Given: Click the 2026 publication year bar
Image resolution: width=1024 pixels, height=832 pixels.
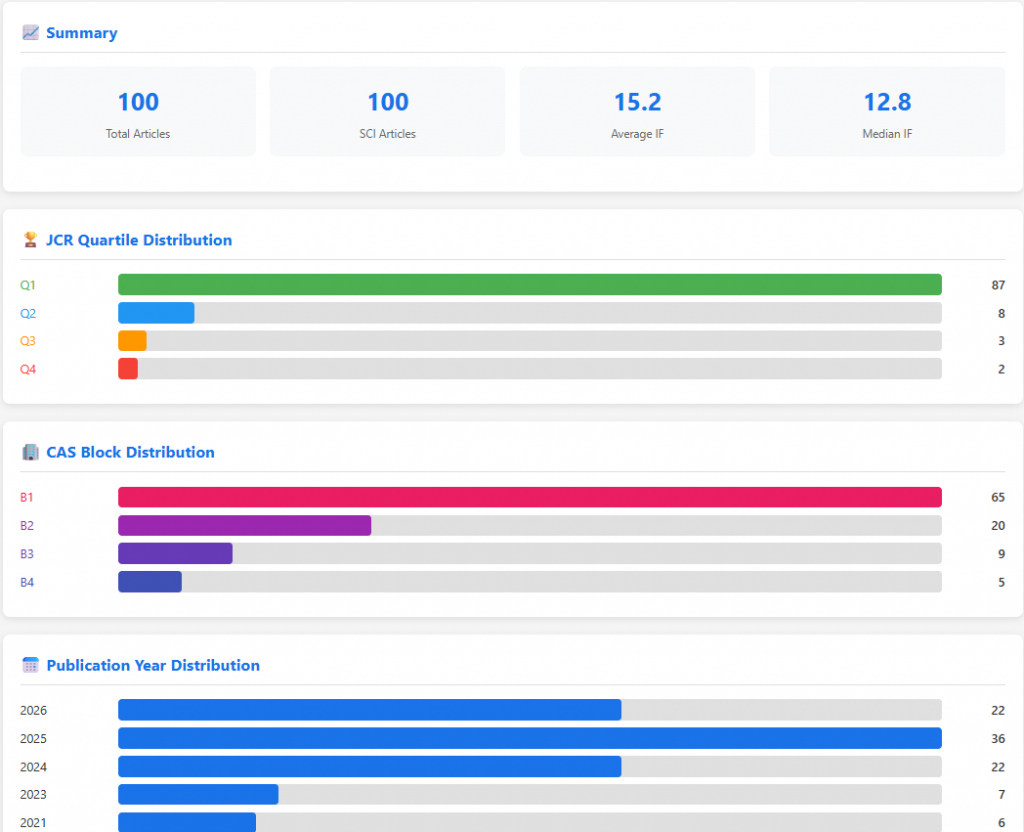Looking at the screenshot, I should coord(370,710).
